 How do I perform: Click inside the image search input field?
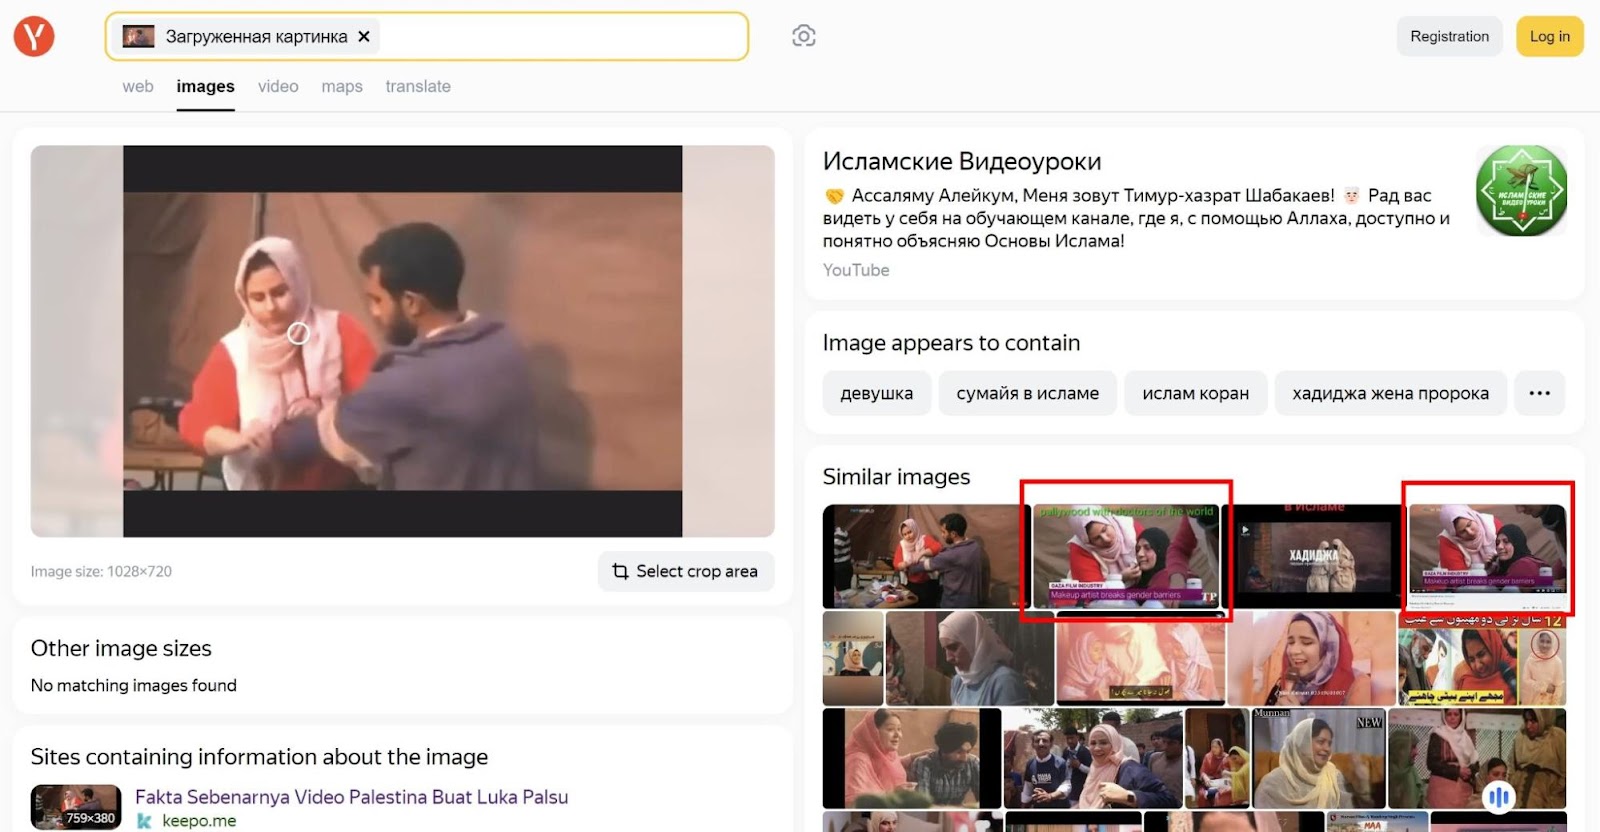coord(560,37)
